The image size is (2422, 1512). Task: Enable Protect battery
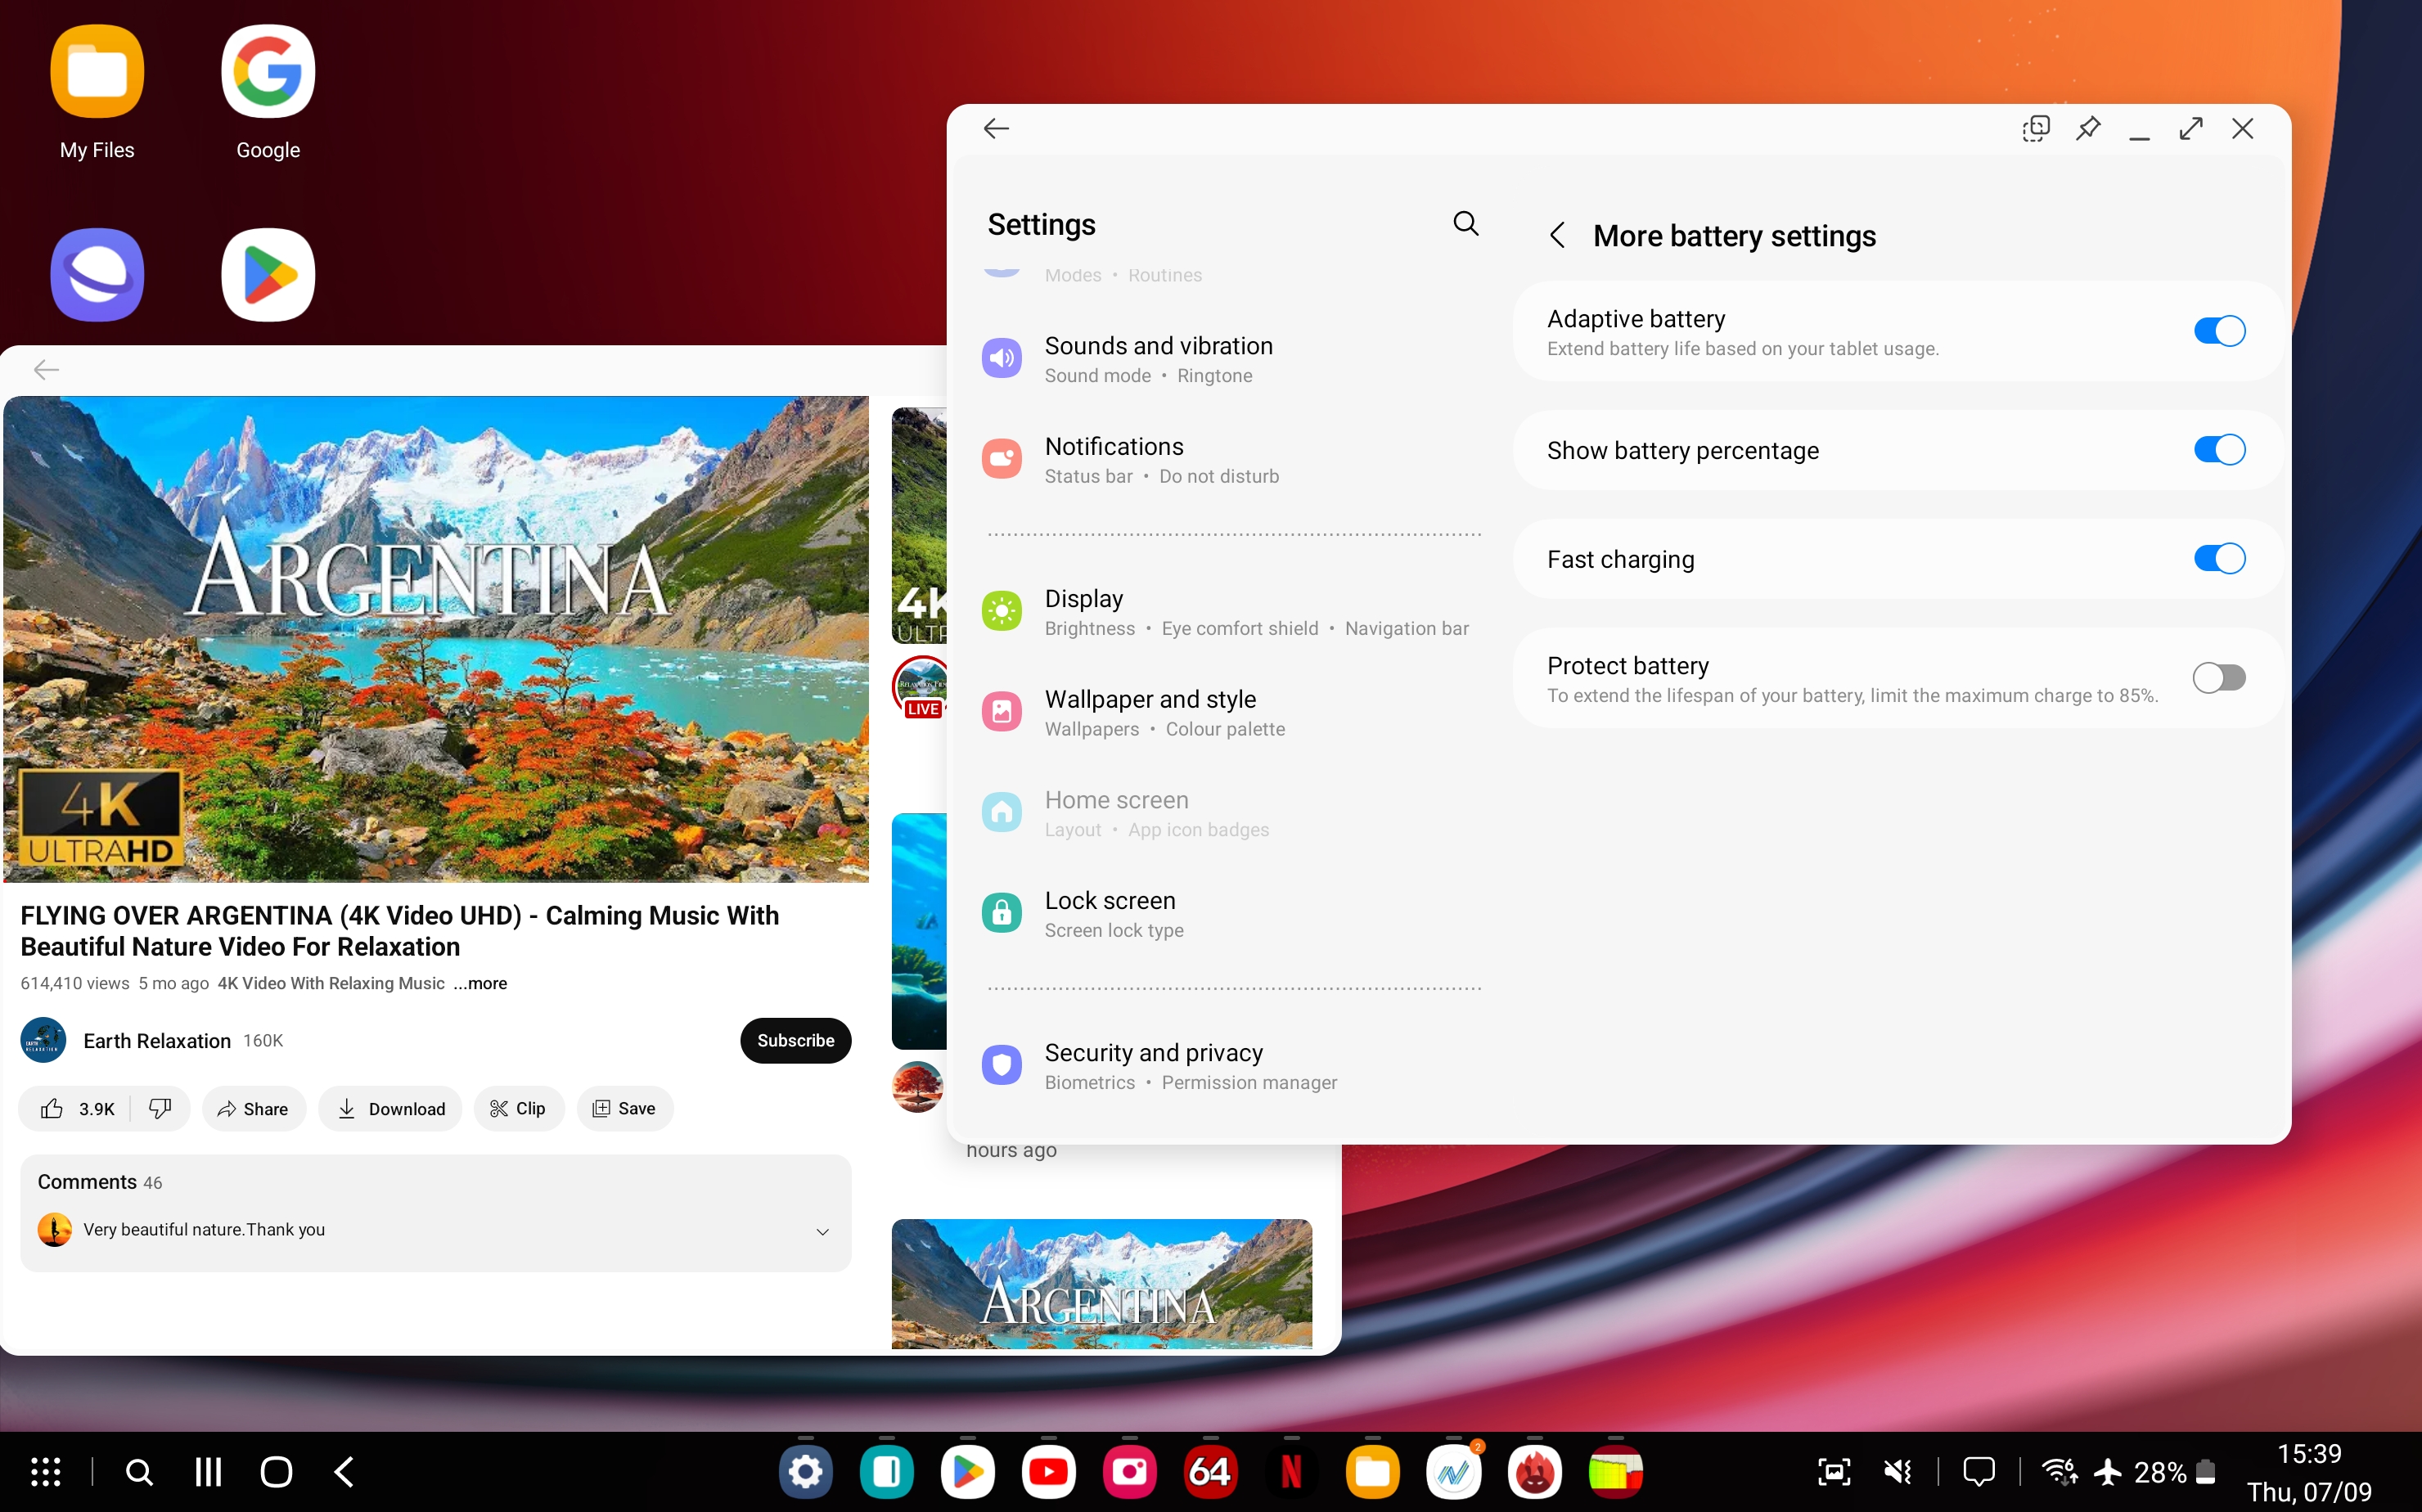(x=2219, y=678)
